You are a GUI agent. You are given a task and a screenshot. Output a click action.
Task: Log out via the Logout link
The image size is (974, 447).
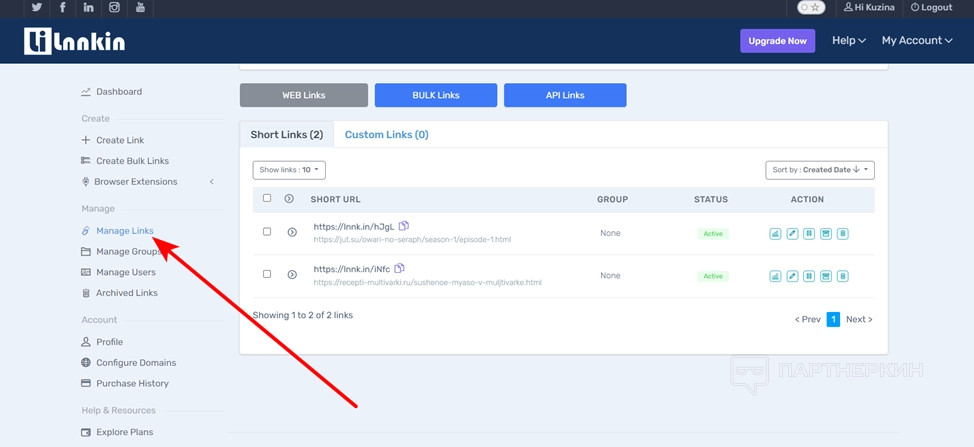pos(931,7)
